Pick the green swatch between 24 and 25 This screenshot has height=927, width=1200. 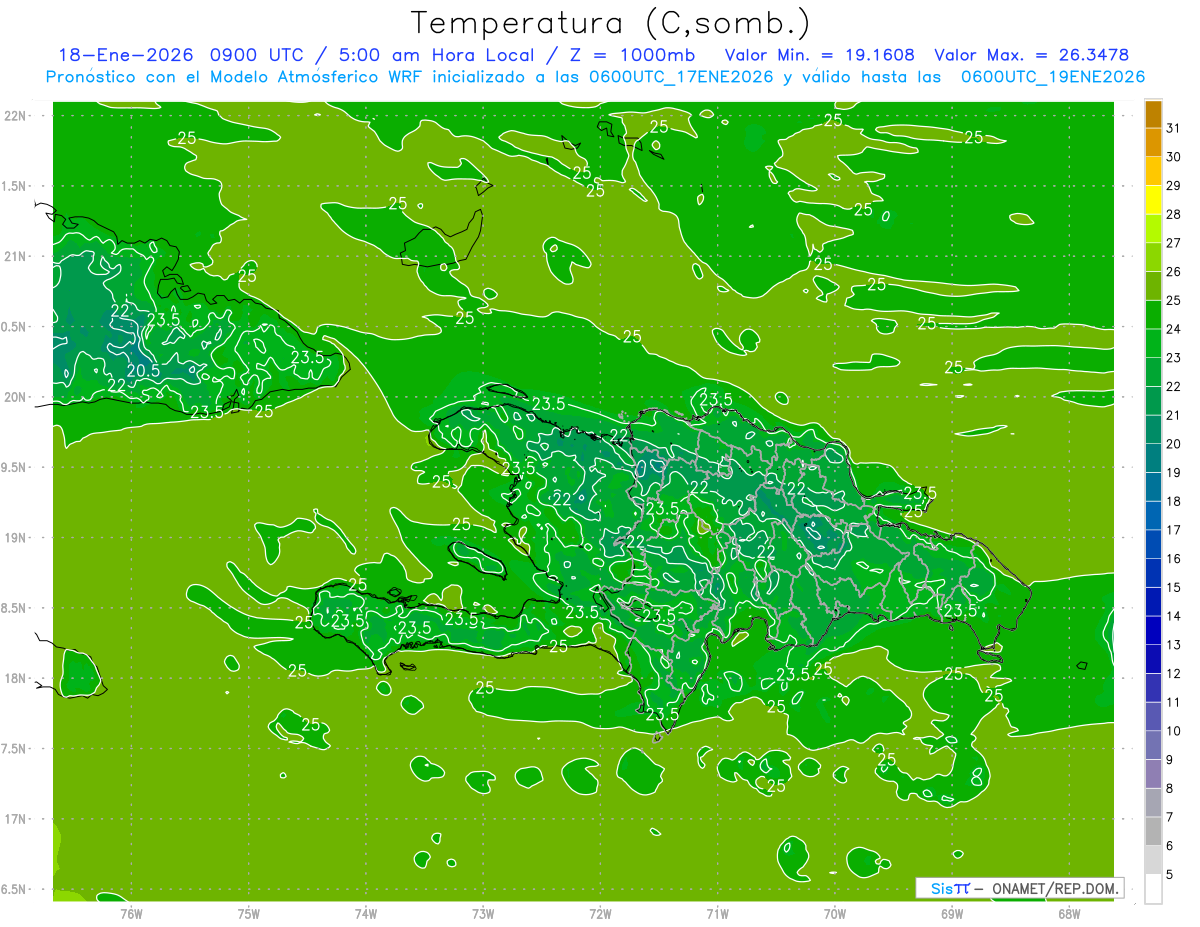point(1153,315)
